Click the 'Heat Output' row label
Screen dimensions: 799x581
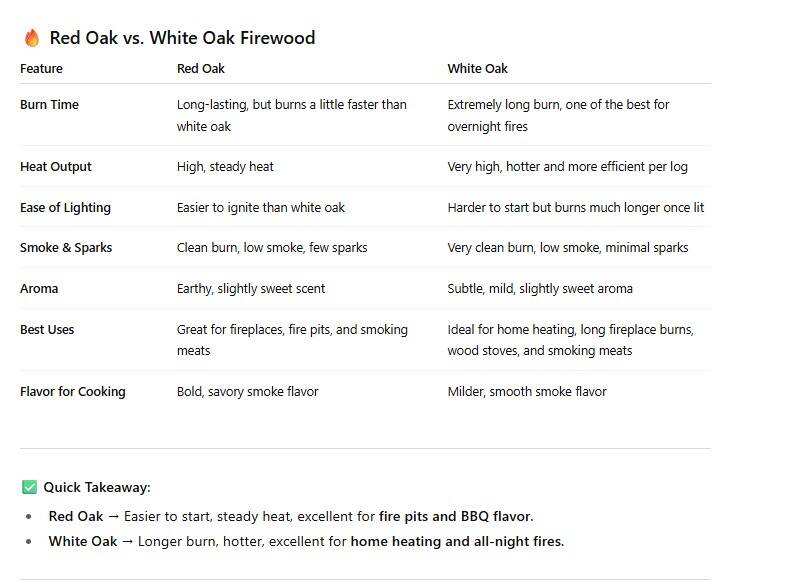coord(56,167)
